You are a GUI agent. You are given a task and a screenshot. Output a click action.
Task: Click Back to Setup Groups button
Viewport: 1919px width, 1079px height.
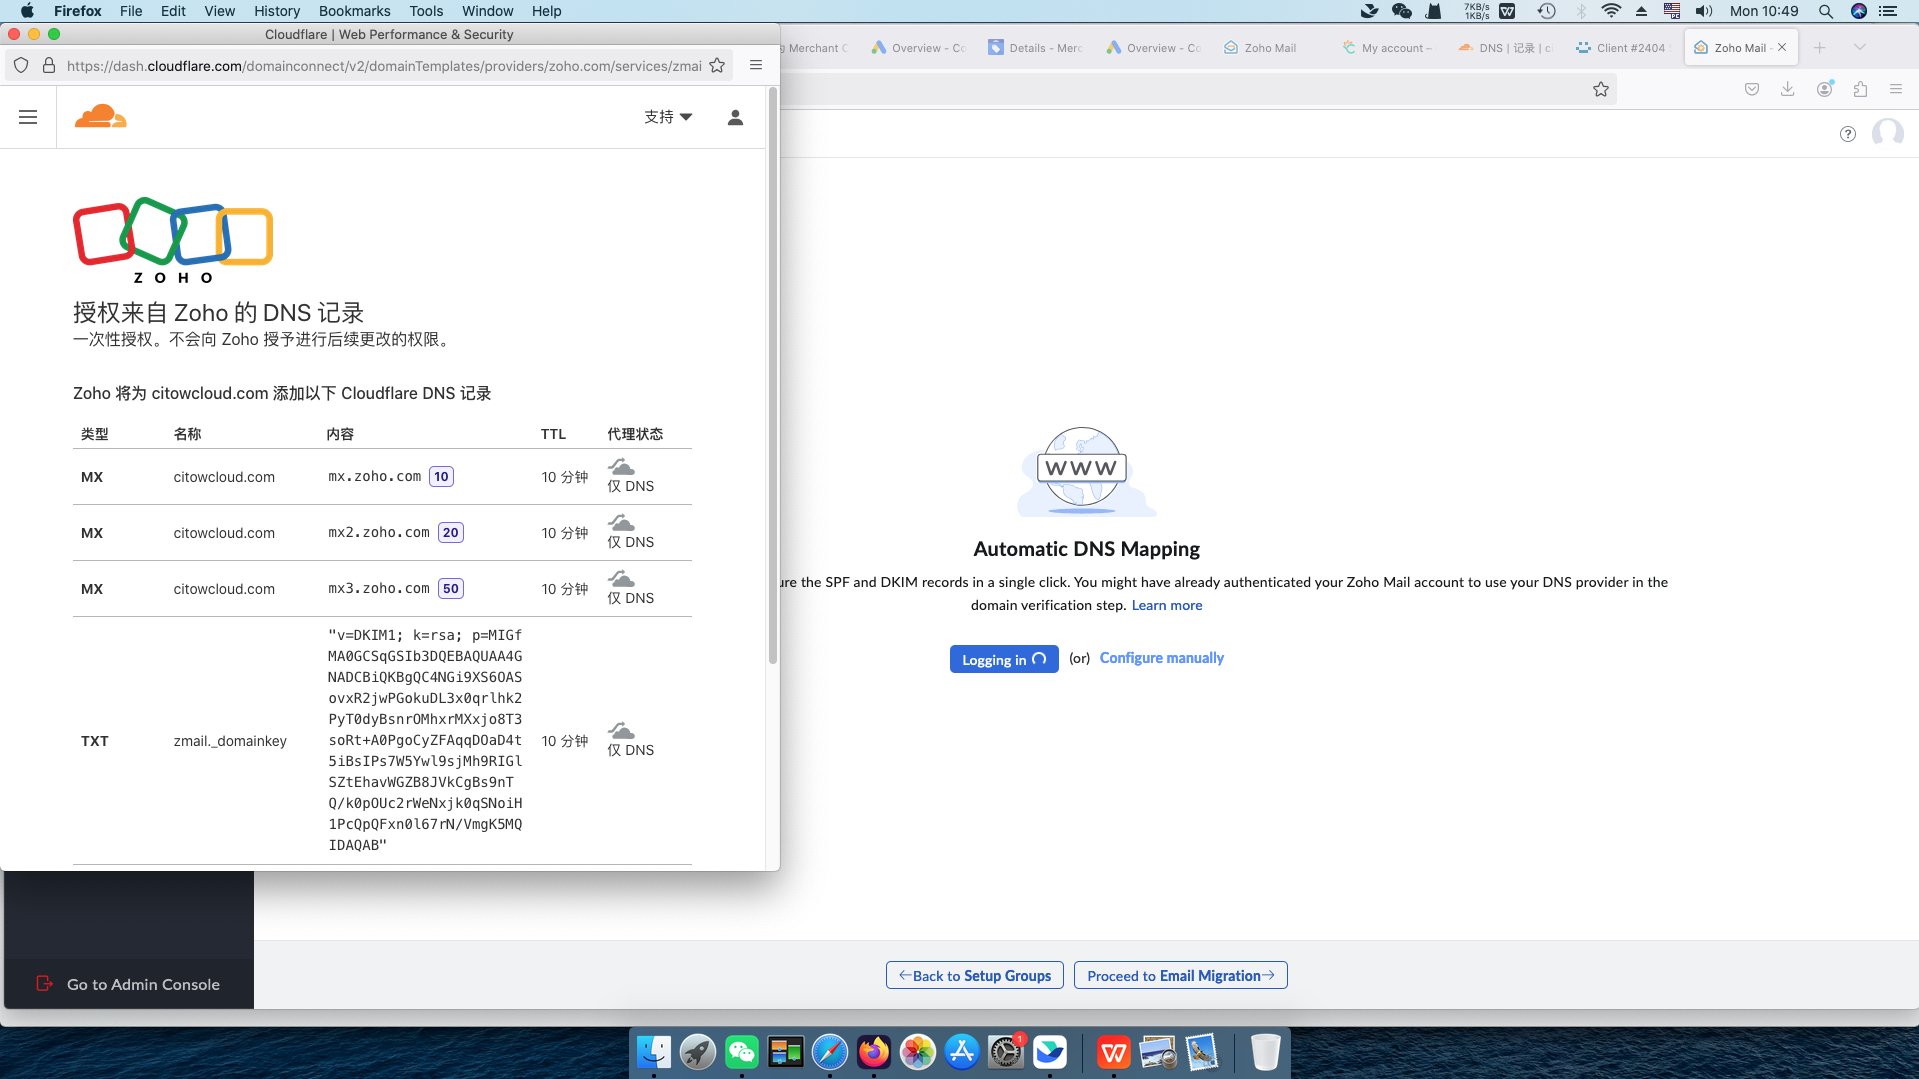point(974,975)
